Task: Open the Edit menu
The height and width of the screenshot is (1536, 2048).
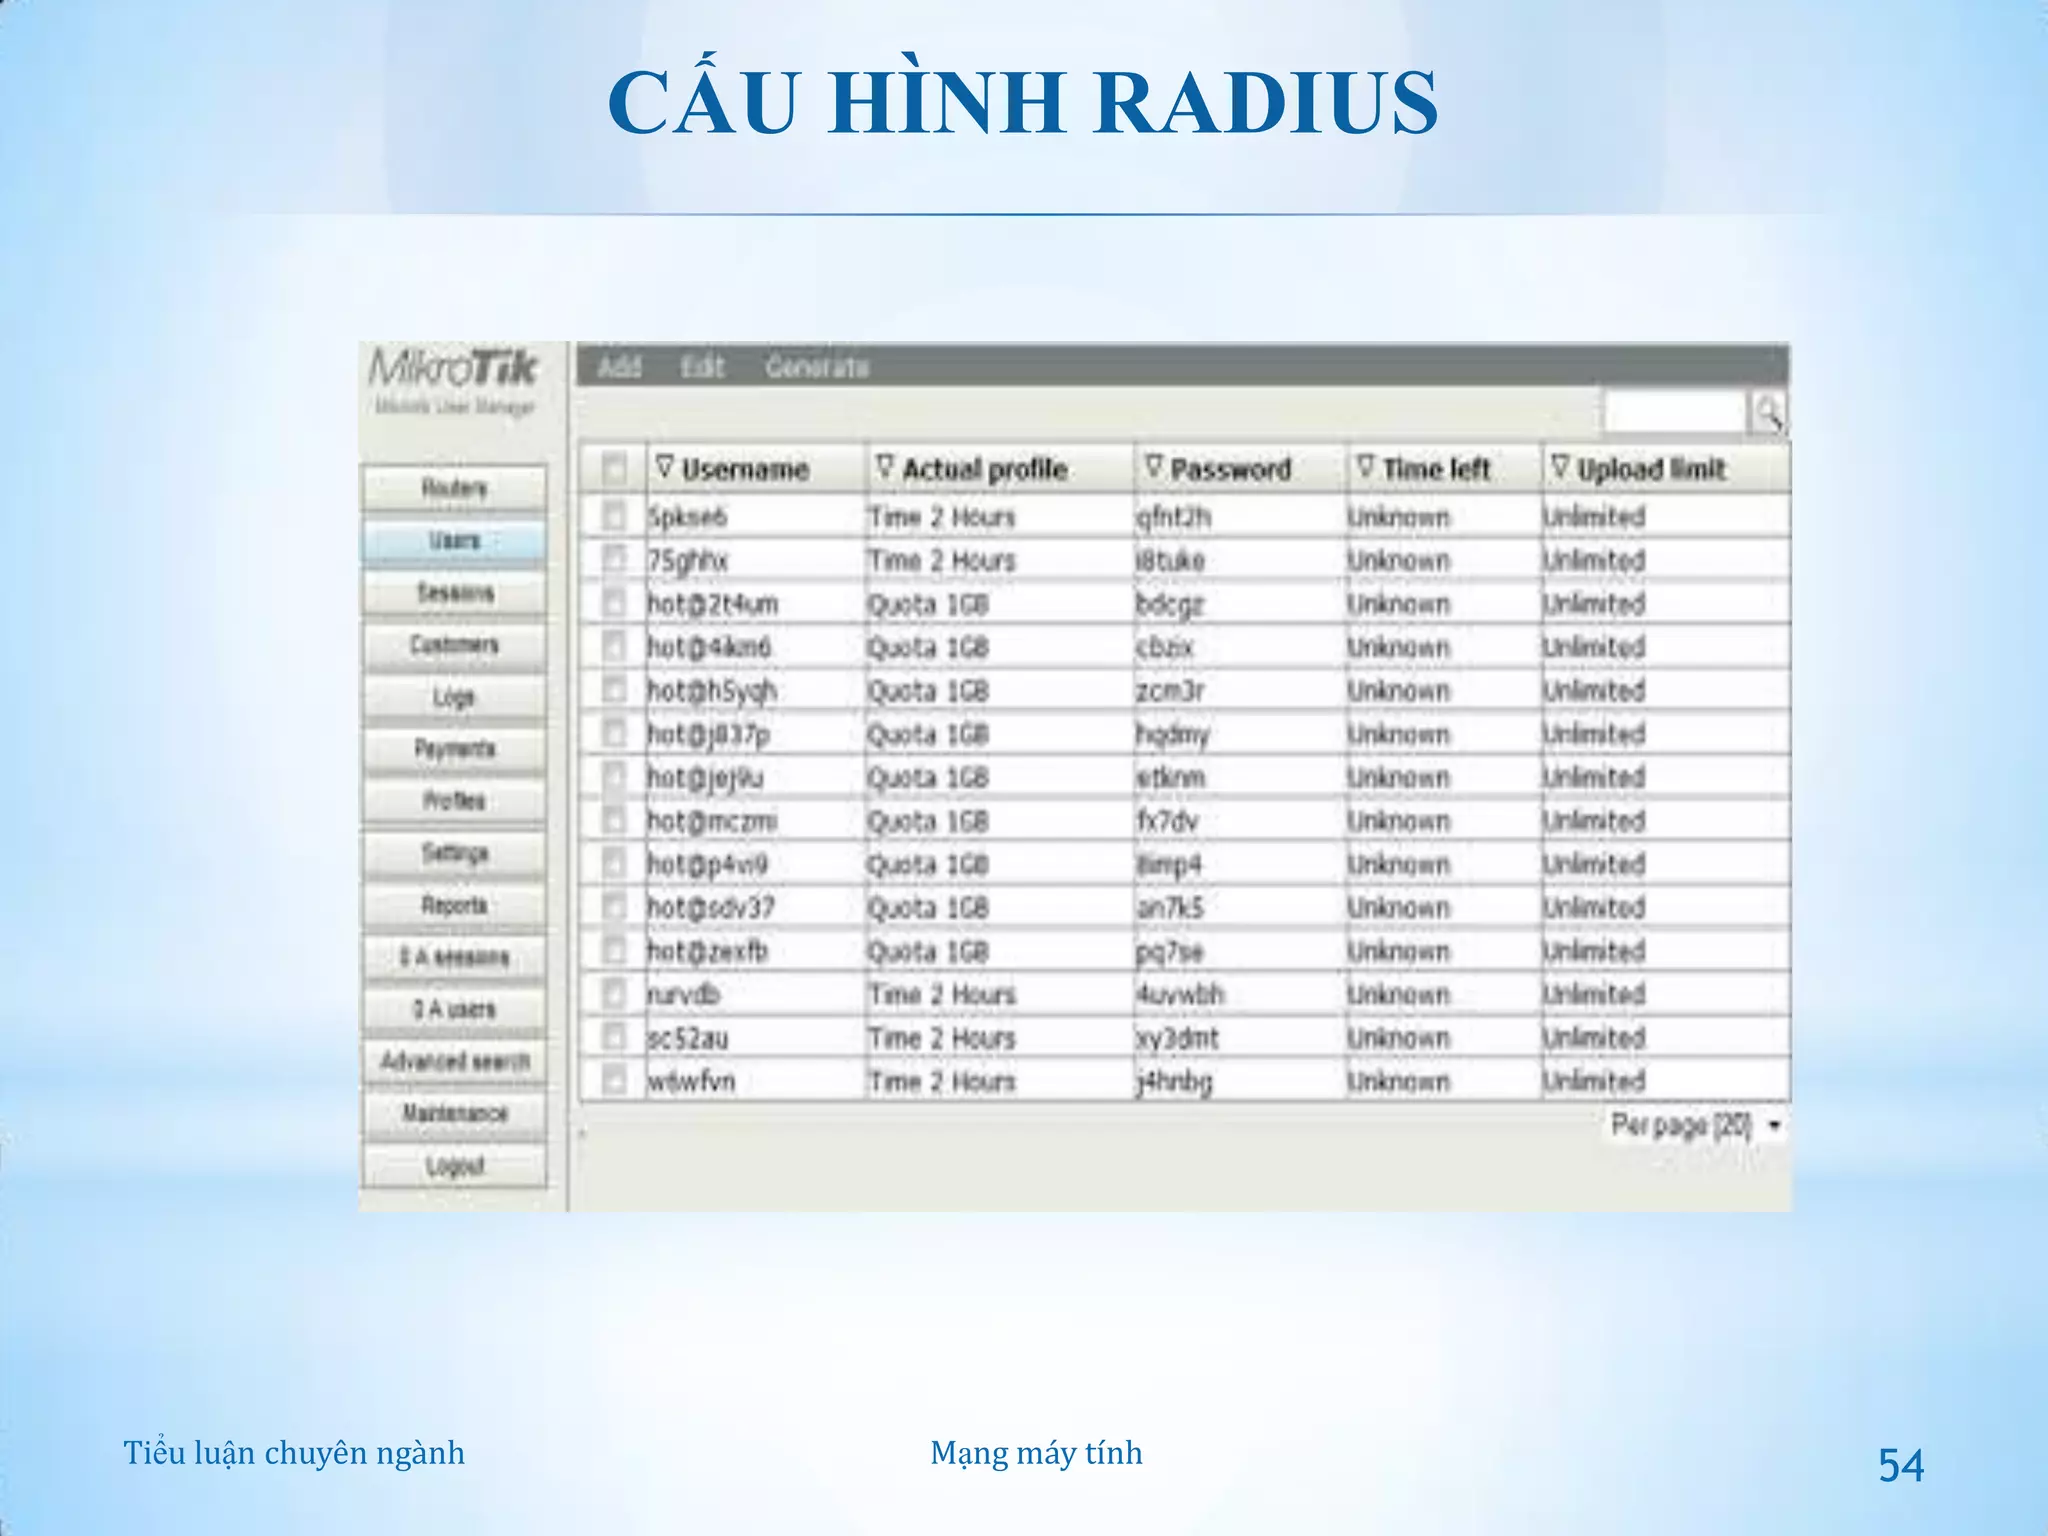Action: (x=702, y=367)
